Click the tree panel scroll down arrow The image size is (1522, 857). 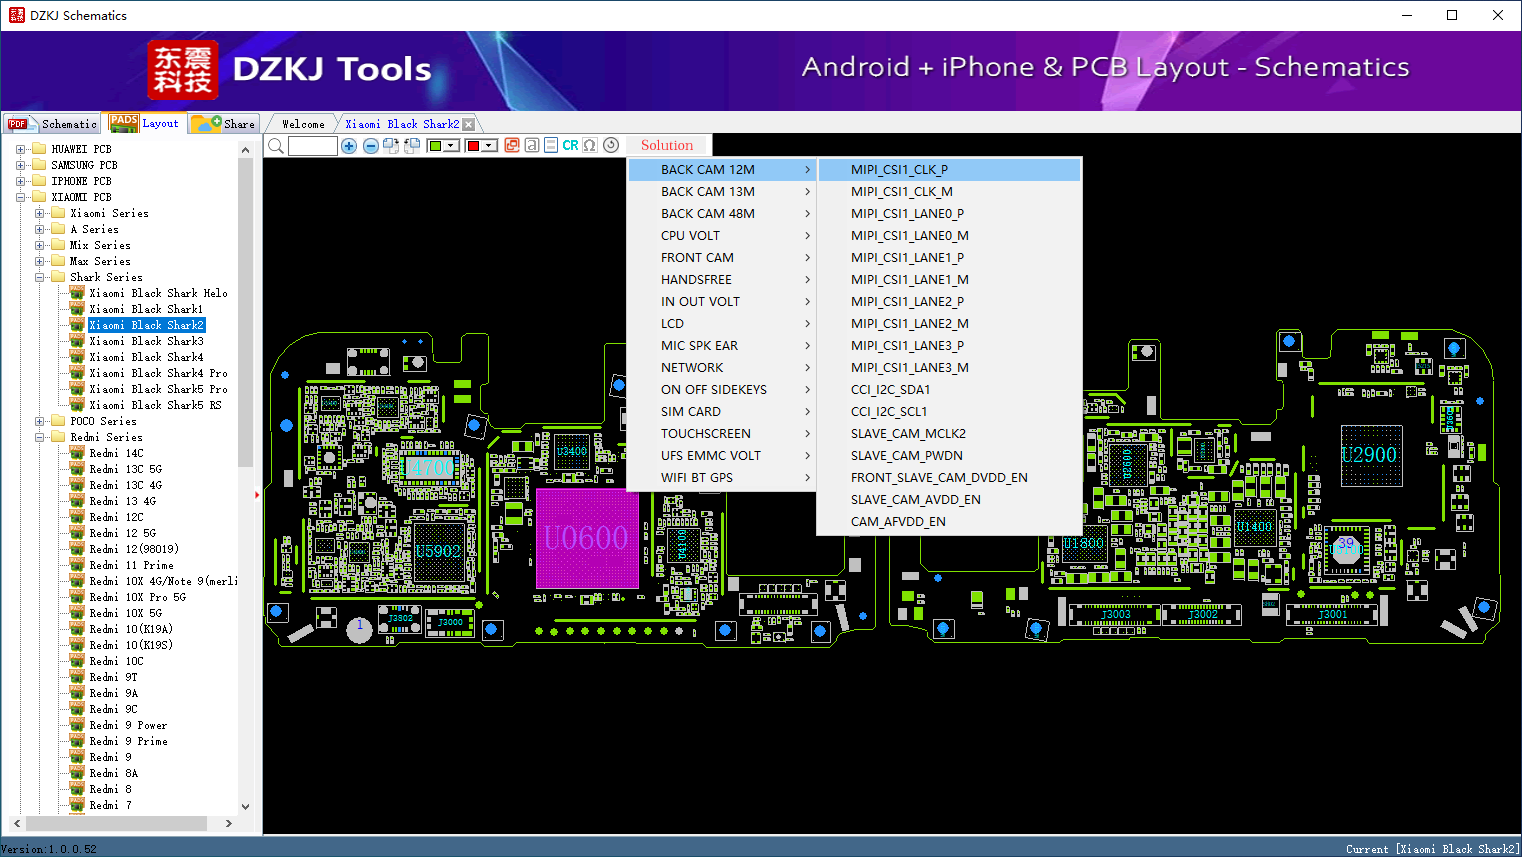tap(246, 806)
